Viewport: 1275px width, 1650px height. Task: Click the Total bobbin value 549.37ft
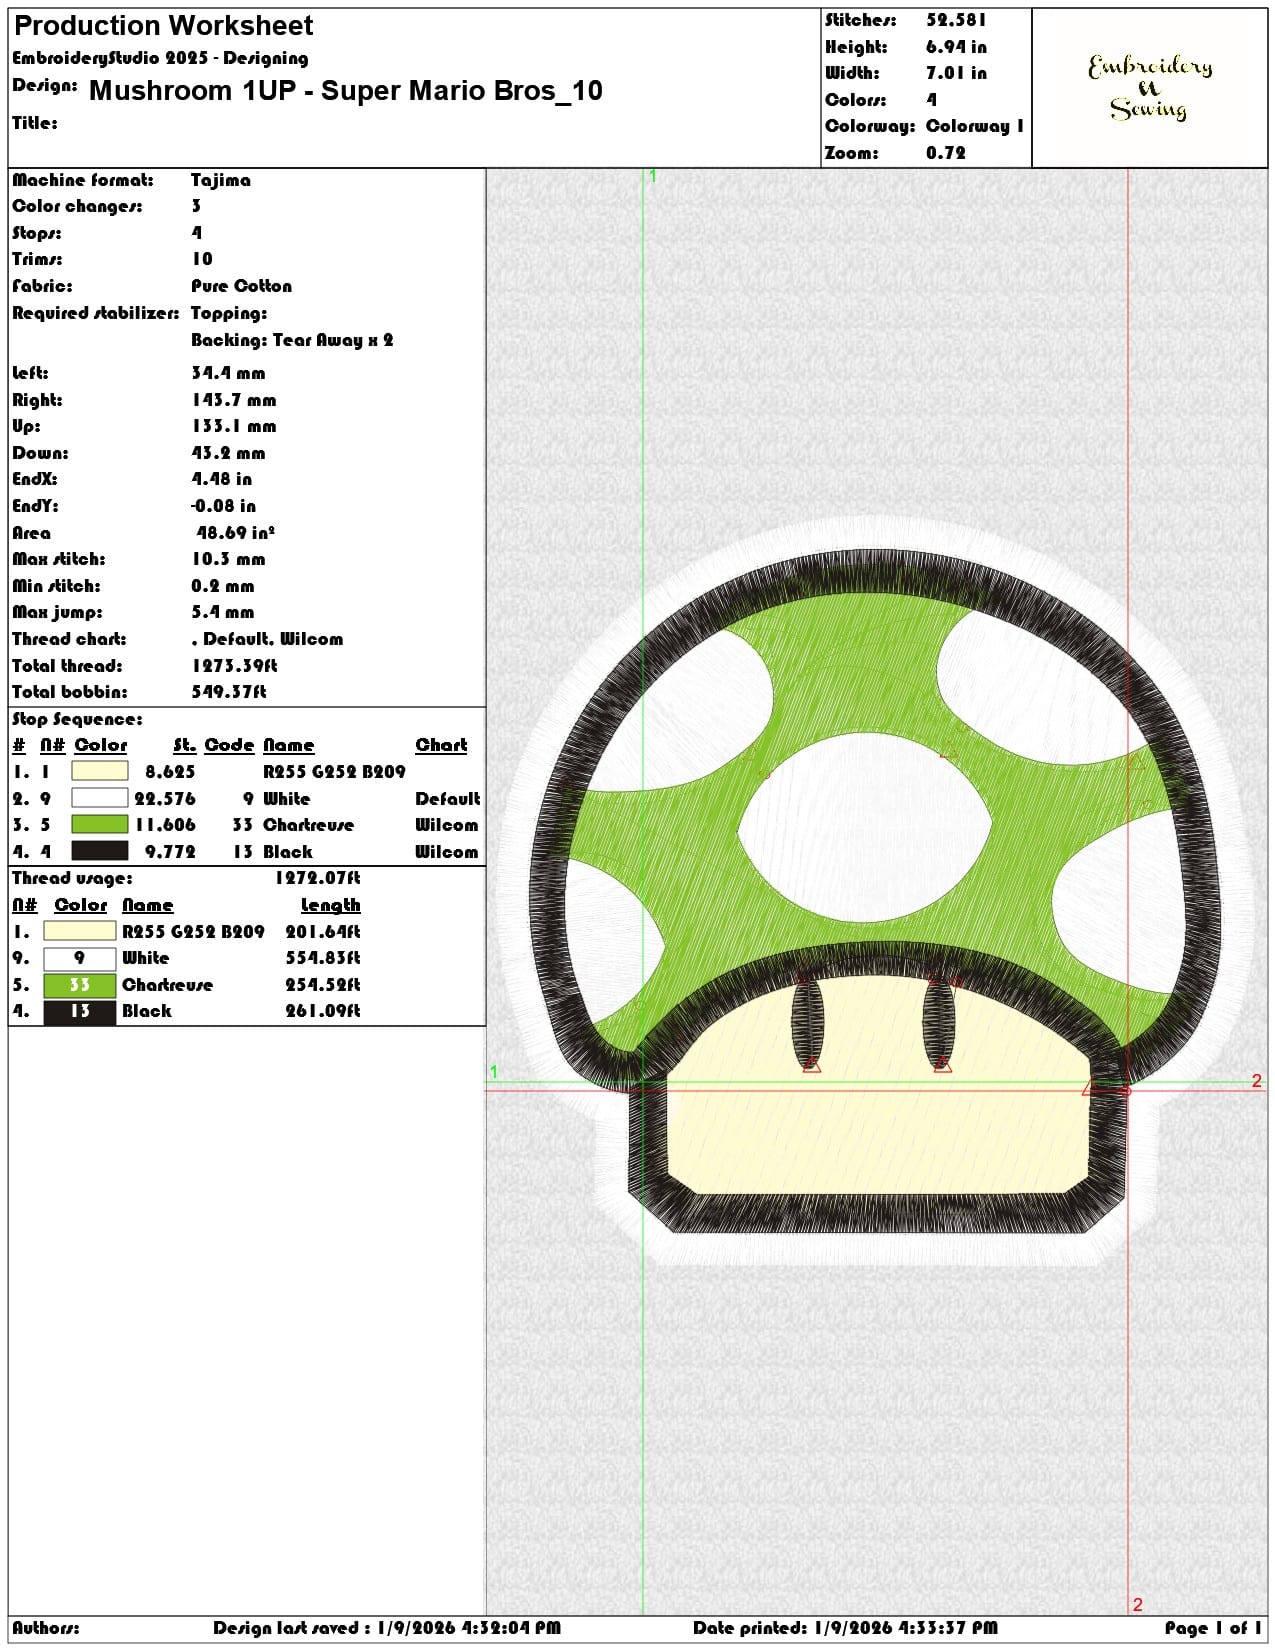coord(229,692)
